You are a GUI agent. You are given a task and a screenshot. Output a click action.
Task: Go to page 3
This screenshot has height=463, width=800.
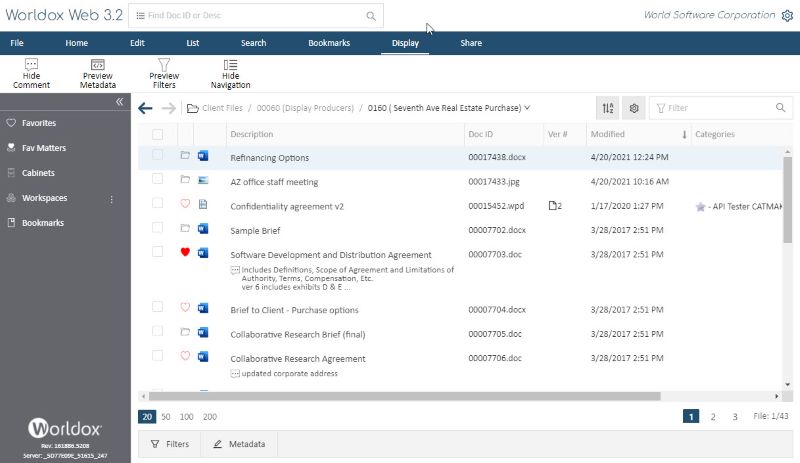735,417
